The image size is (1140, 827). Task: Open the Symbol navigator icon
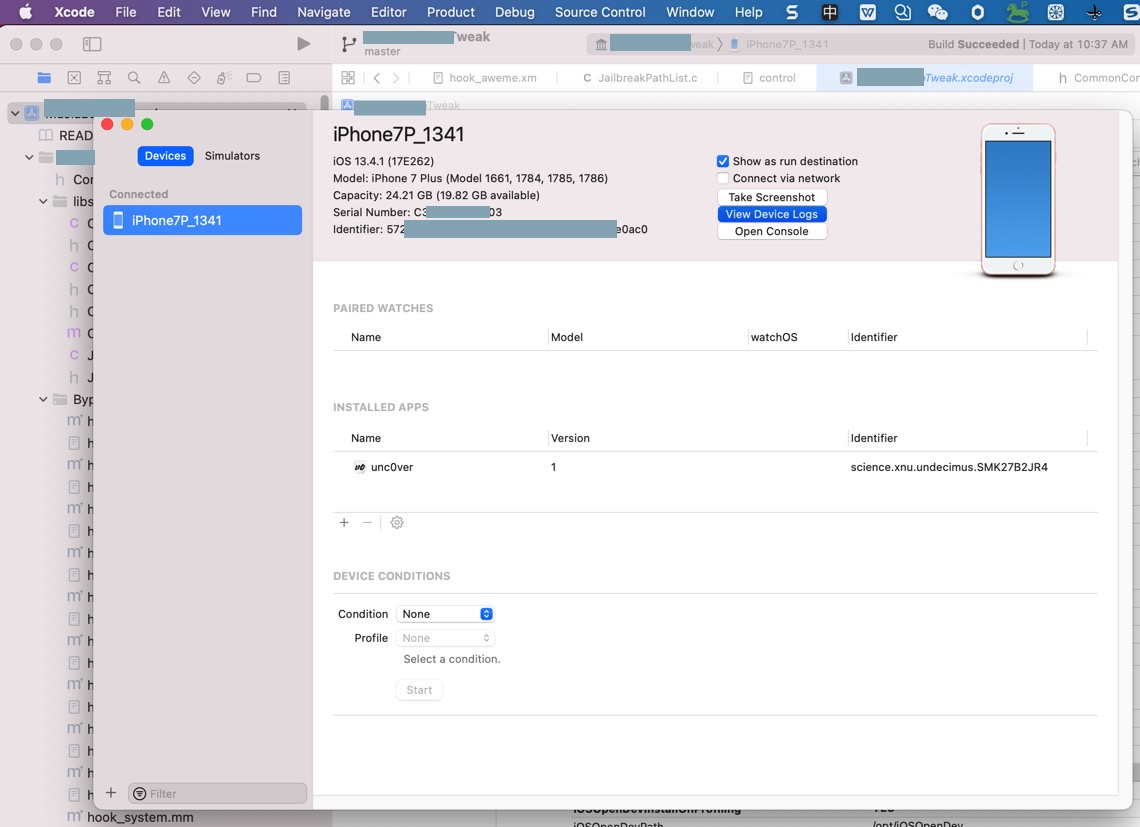click(x=104, y=78)
